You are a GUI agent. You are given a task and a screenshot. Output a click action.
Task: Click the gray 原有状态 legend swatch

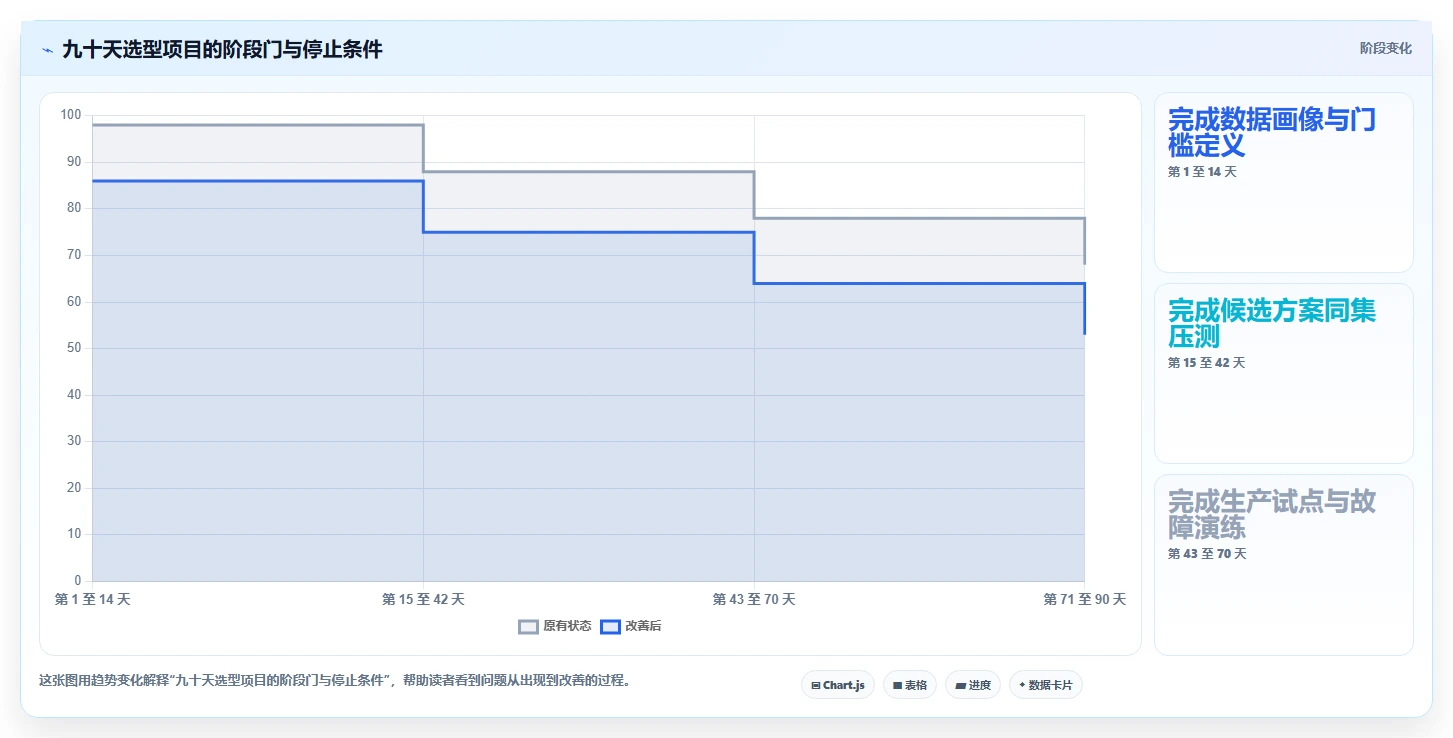528,627
